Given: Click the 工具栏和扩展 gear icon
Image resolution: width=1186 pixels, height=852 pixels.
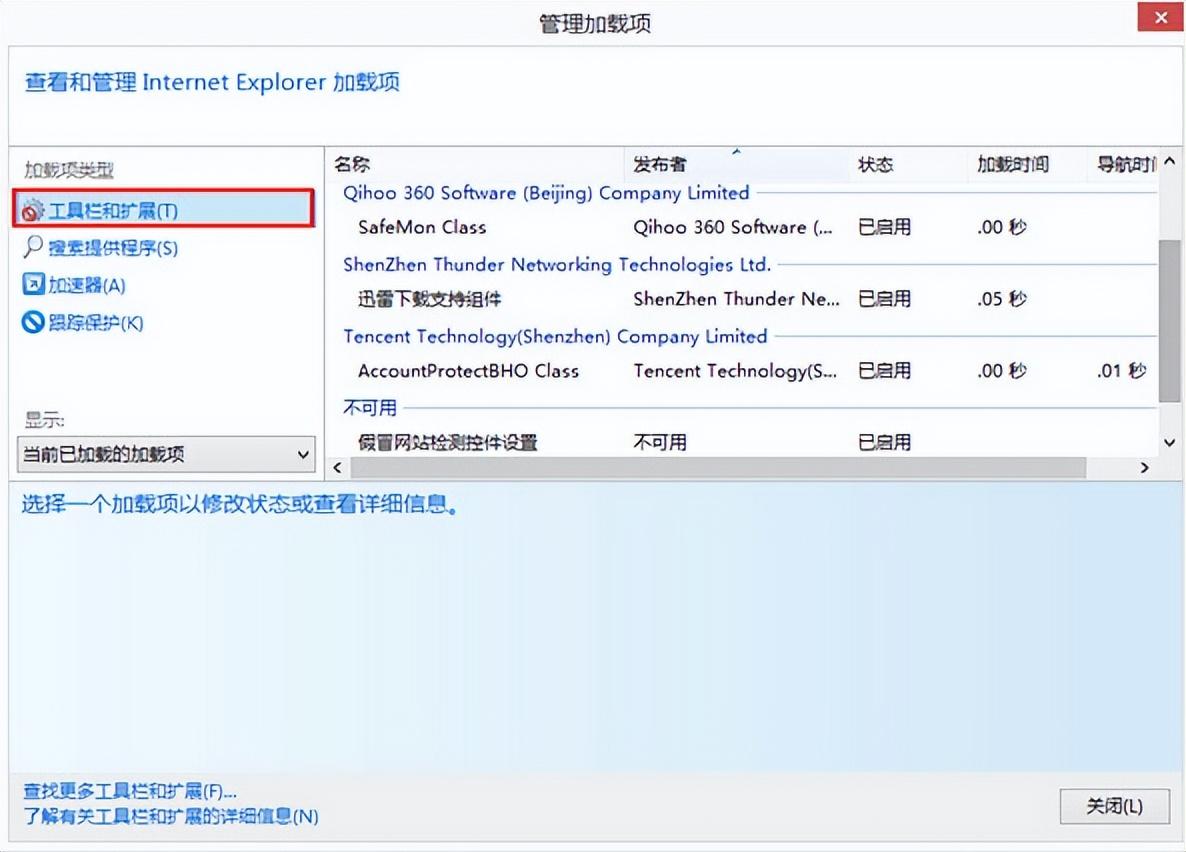Looking at the screenshot, I should [34, 211].
